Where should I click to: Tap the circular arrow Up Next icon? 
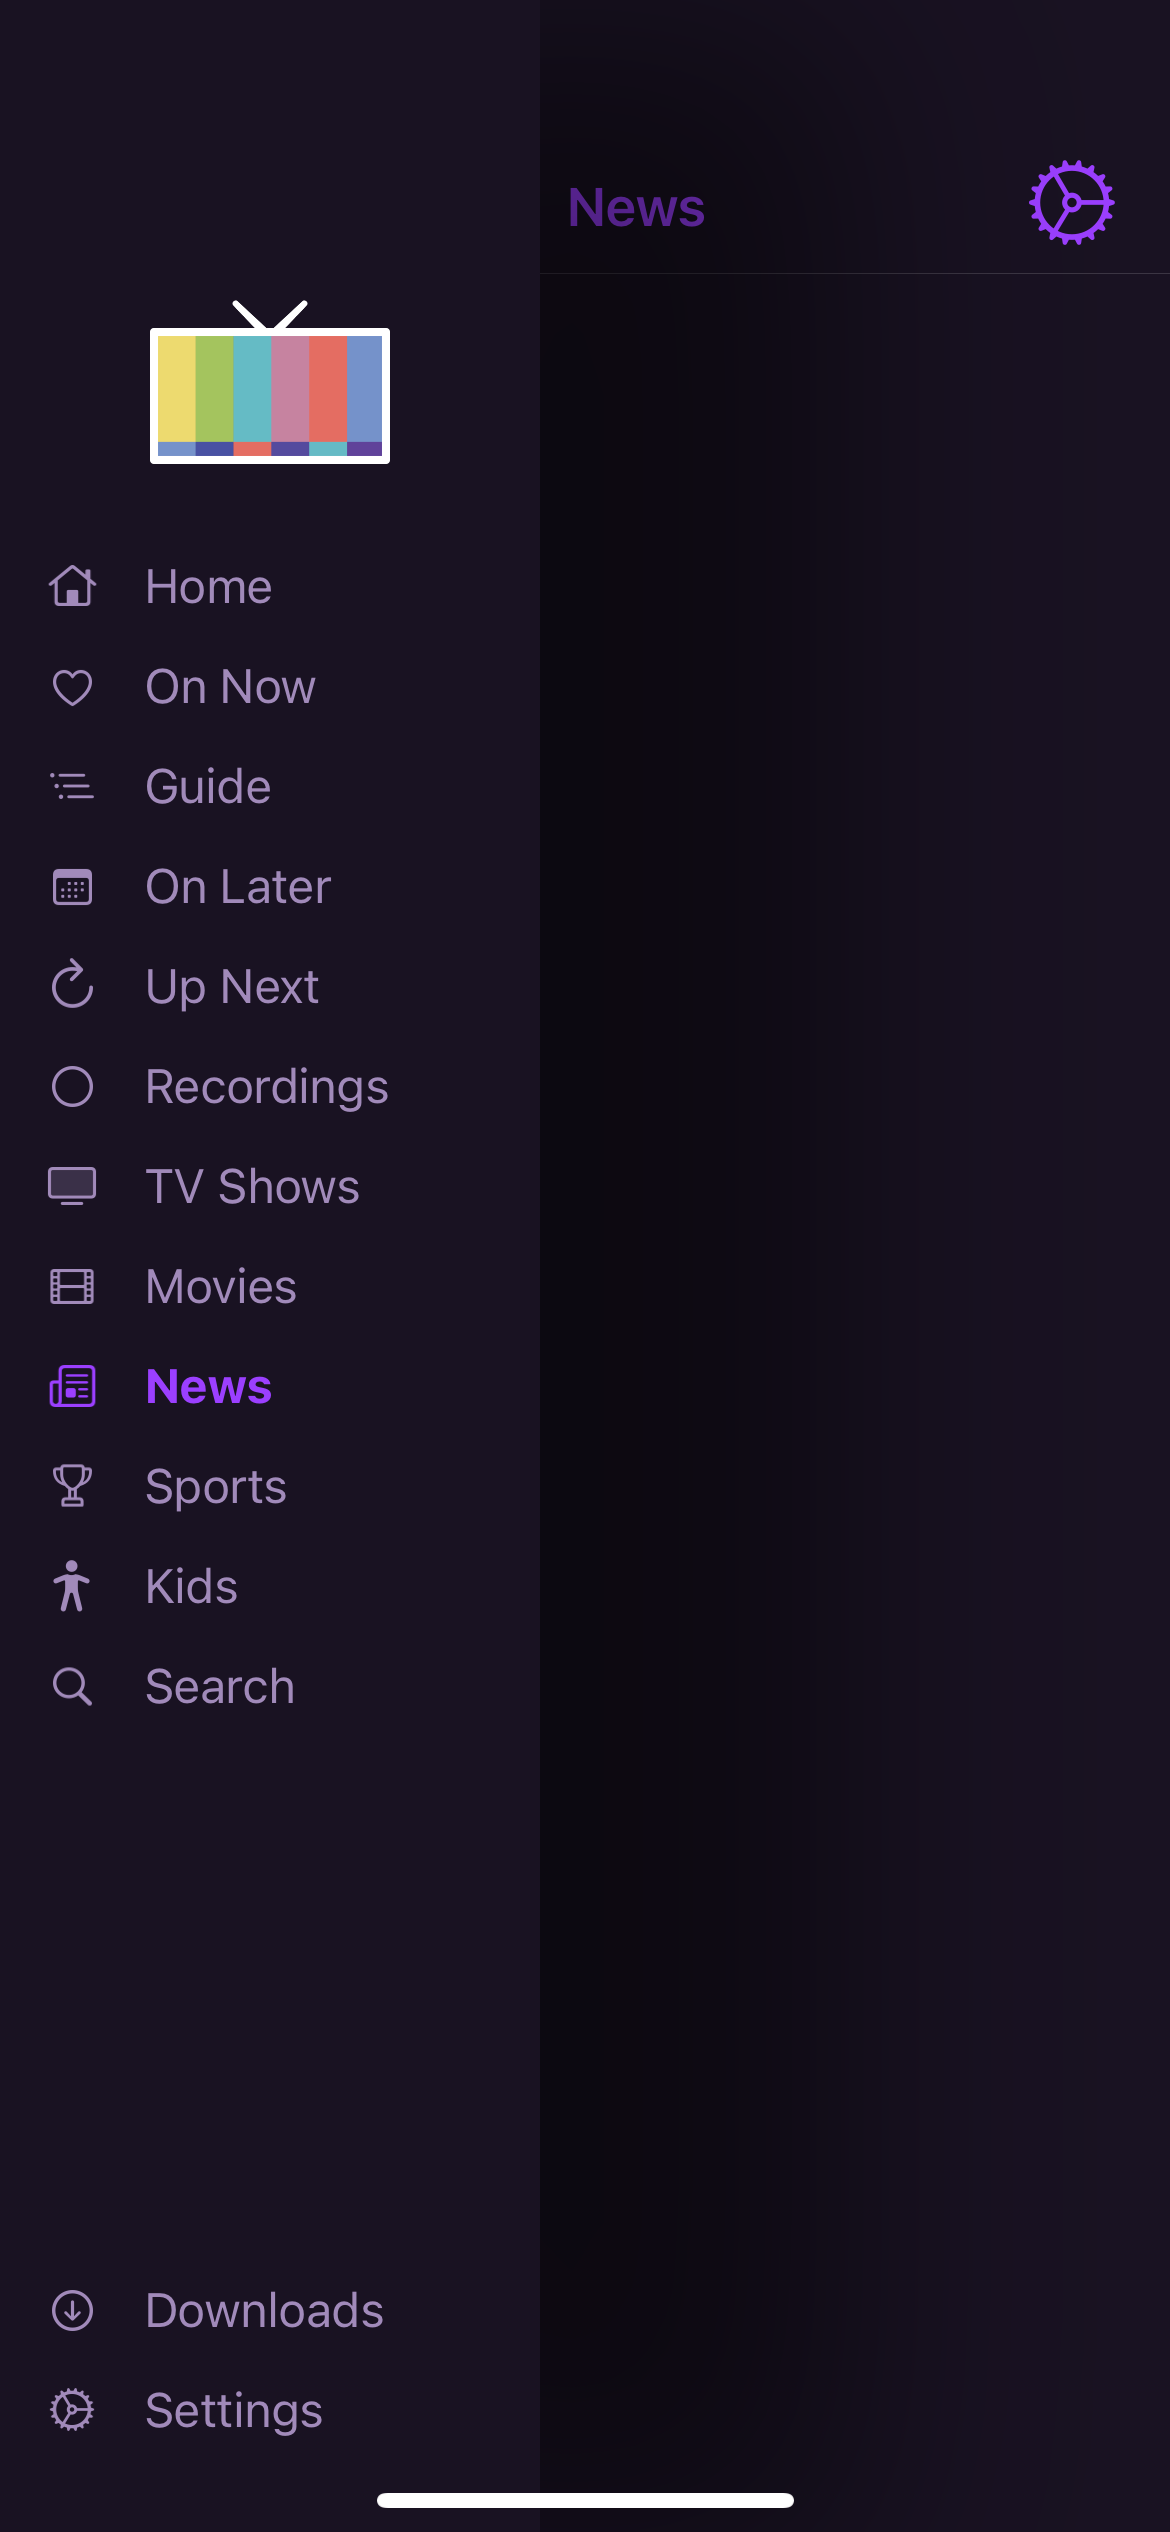pos(72,986)
